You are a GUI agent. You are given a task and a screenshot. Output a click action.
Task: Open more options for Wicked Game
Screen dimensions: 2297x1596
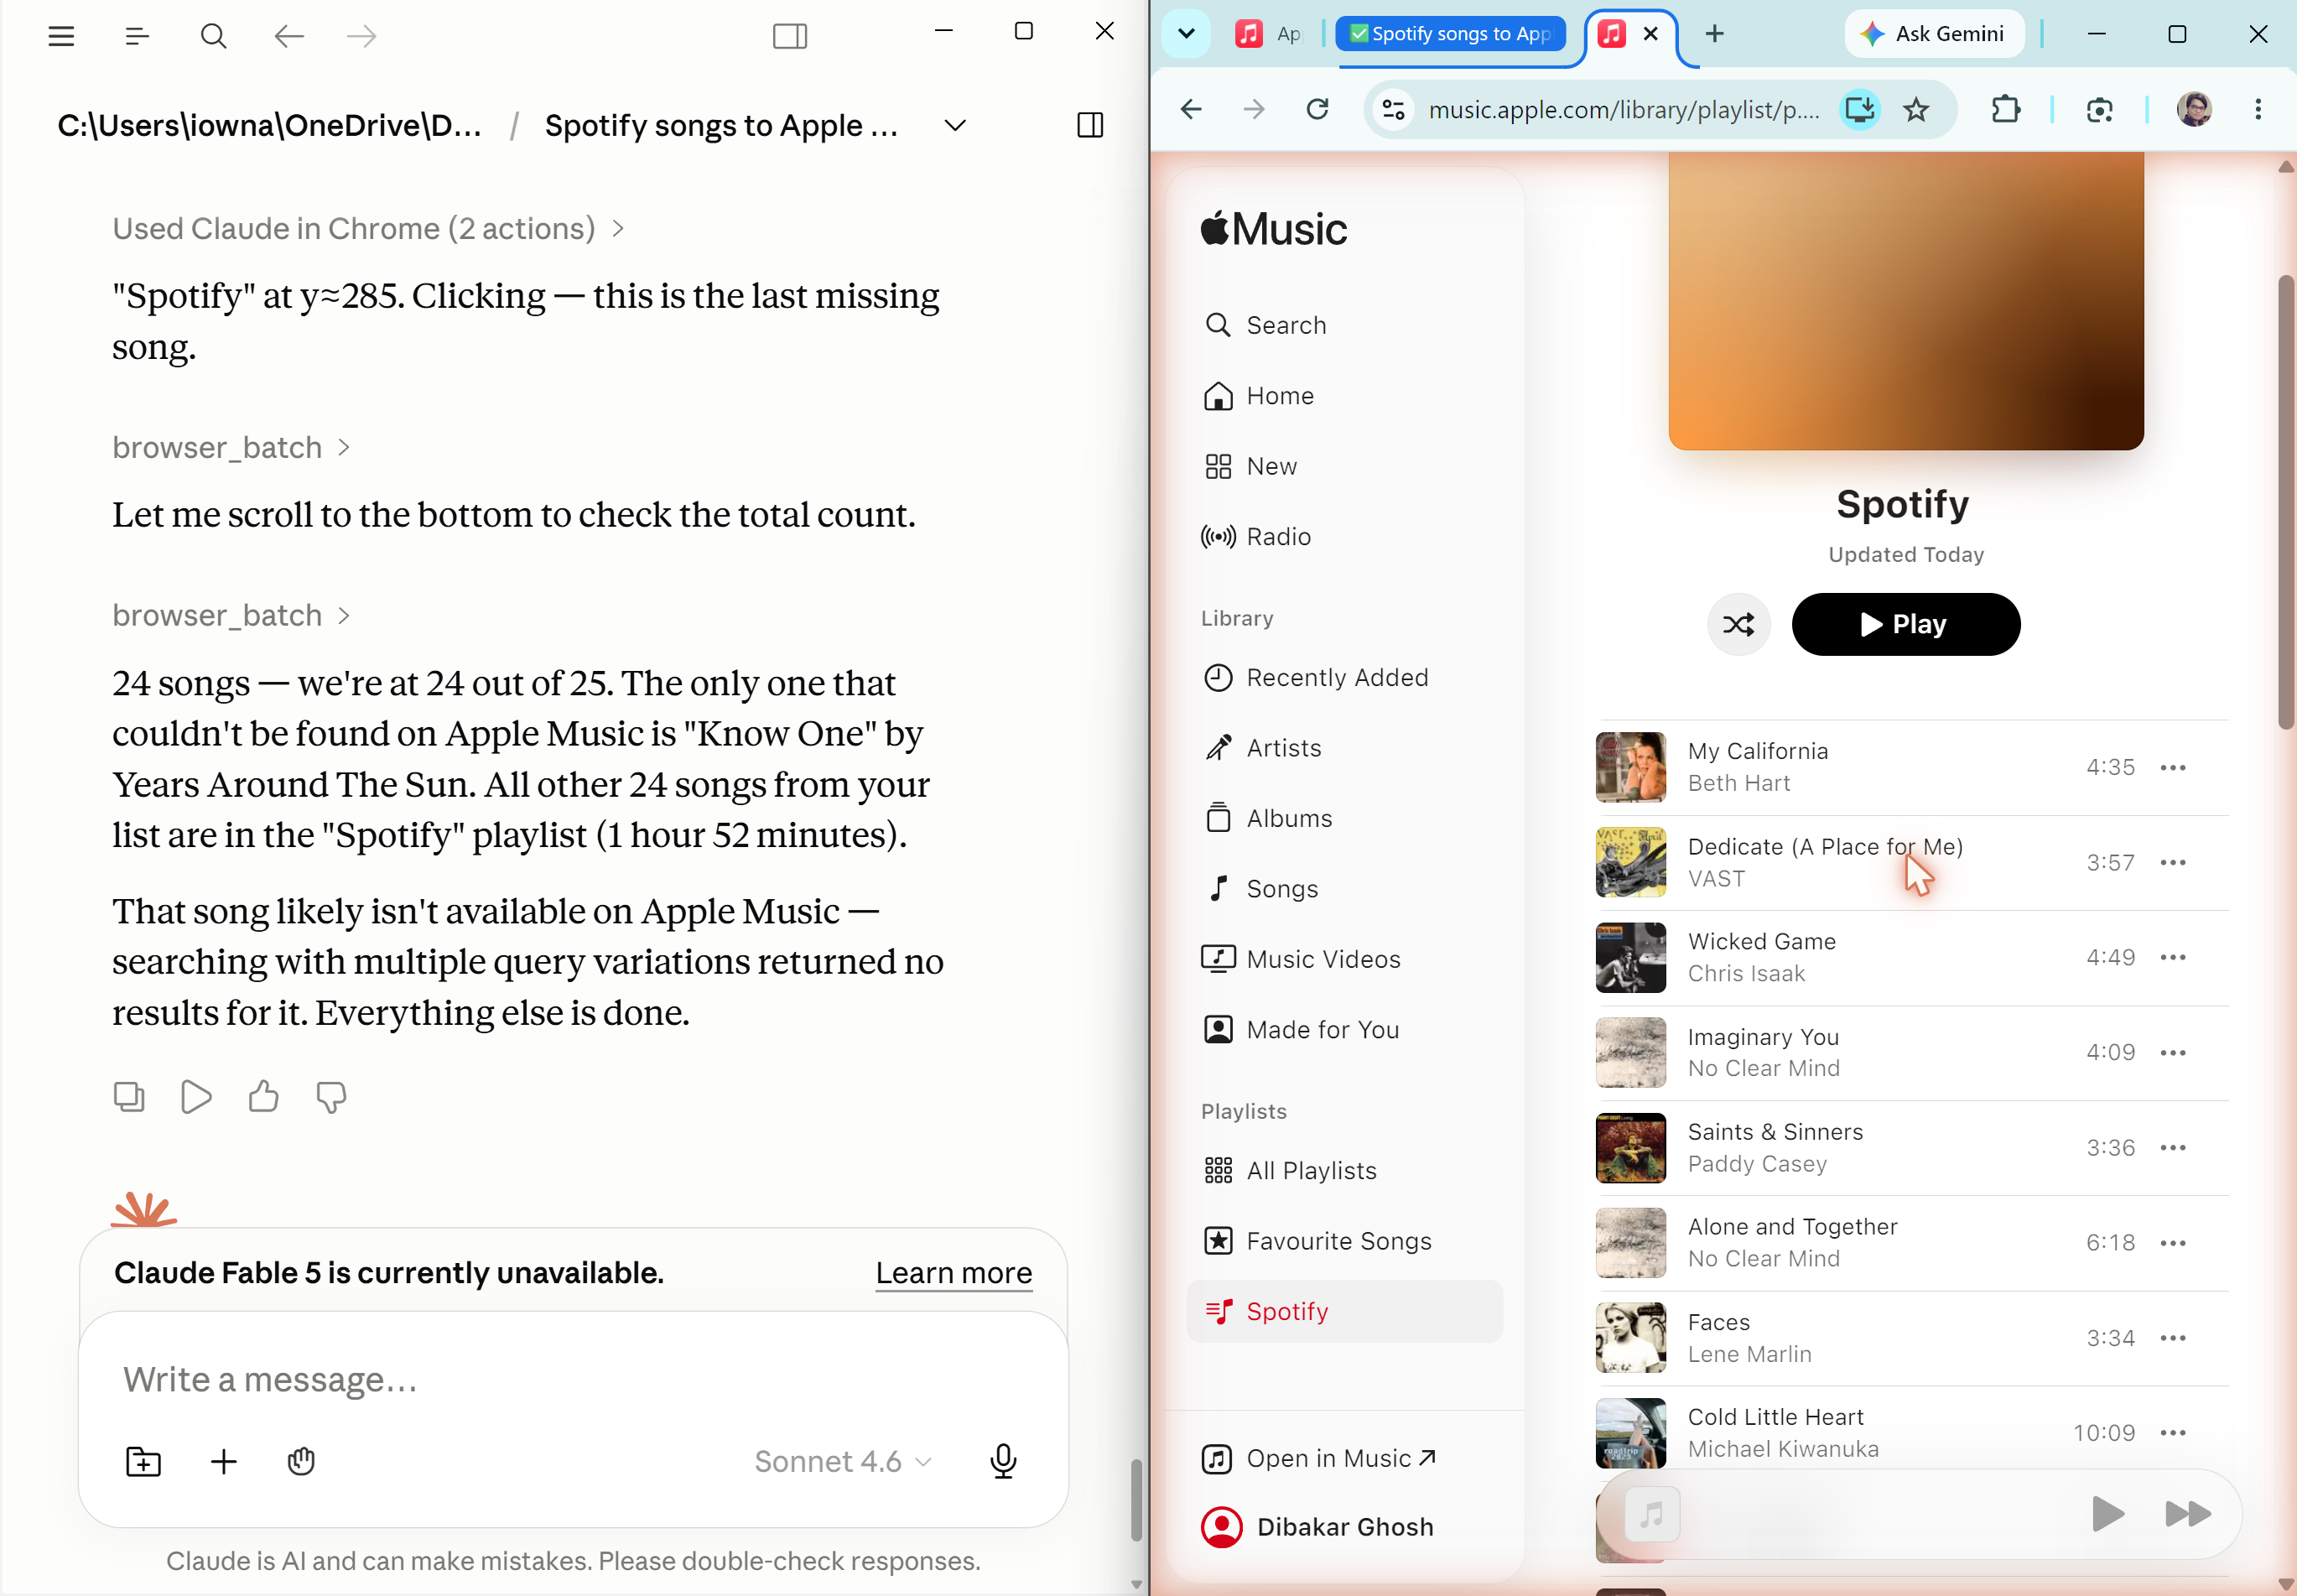(x=2172, y=957)
